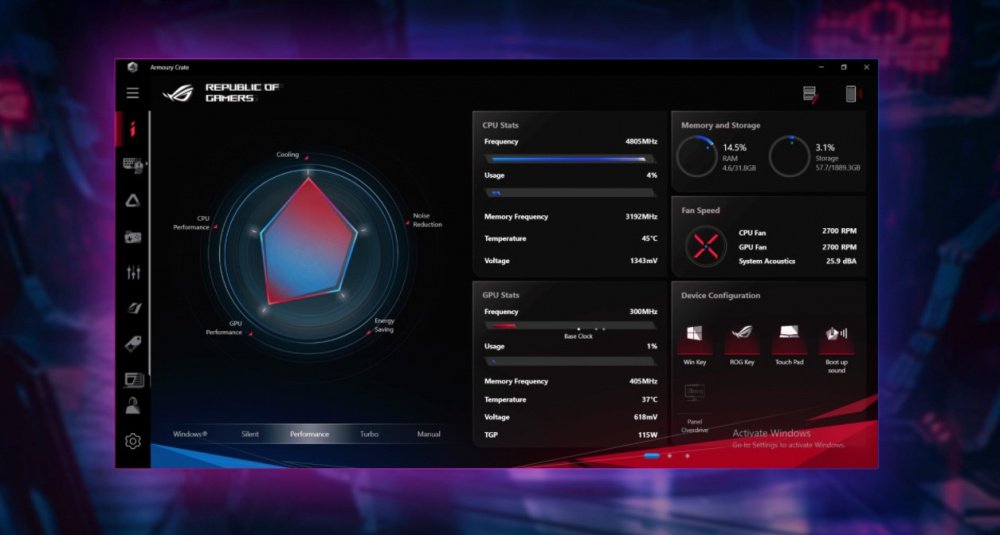Open the Settings gear icon
Viewport: 1000px width, 535px height.
pos(133,441)
